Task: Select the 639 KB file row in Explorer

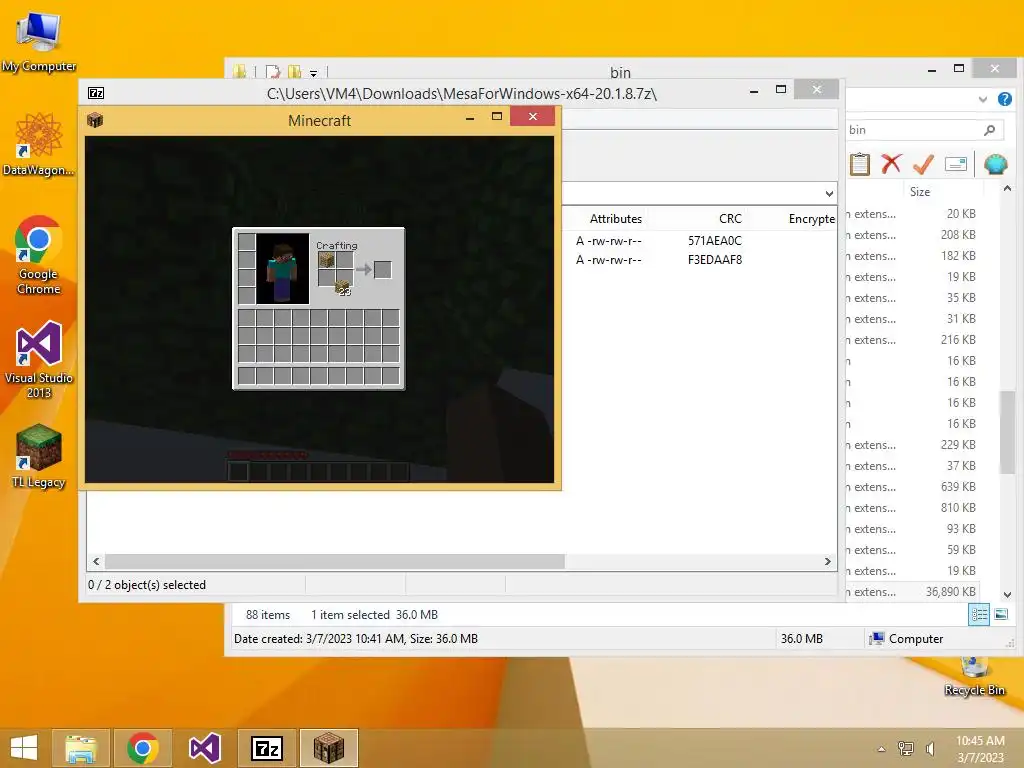Action: tap(914, 487)
